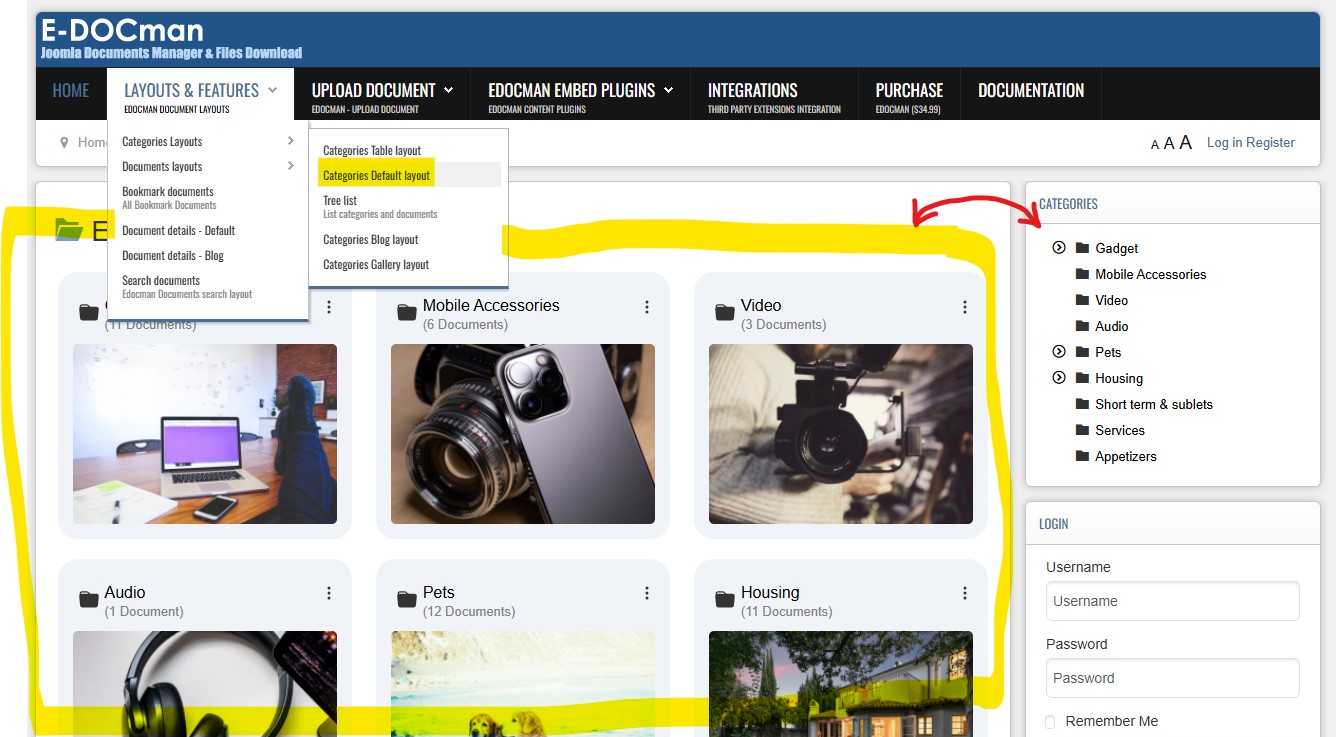This screenshot has width=1336, height=737.
Task: Expand the Housing category tree node
Action: click(x=1059, y=378)
